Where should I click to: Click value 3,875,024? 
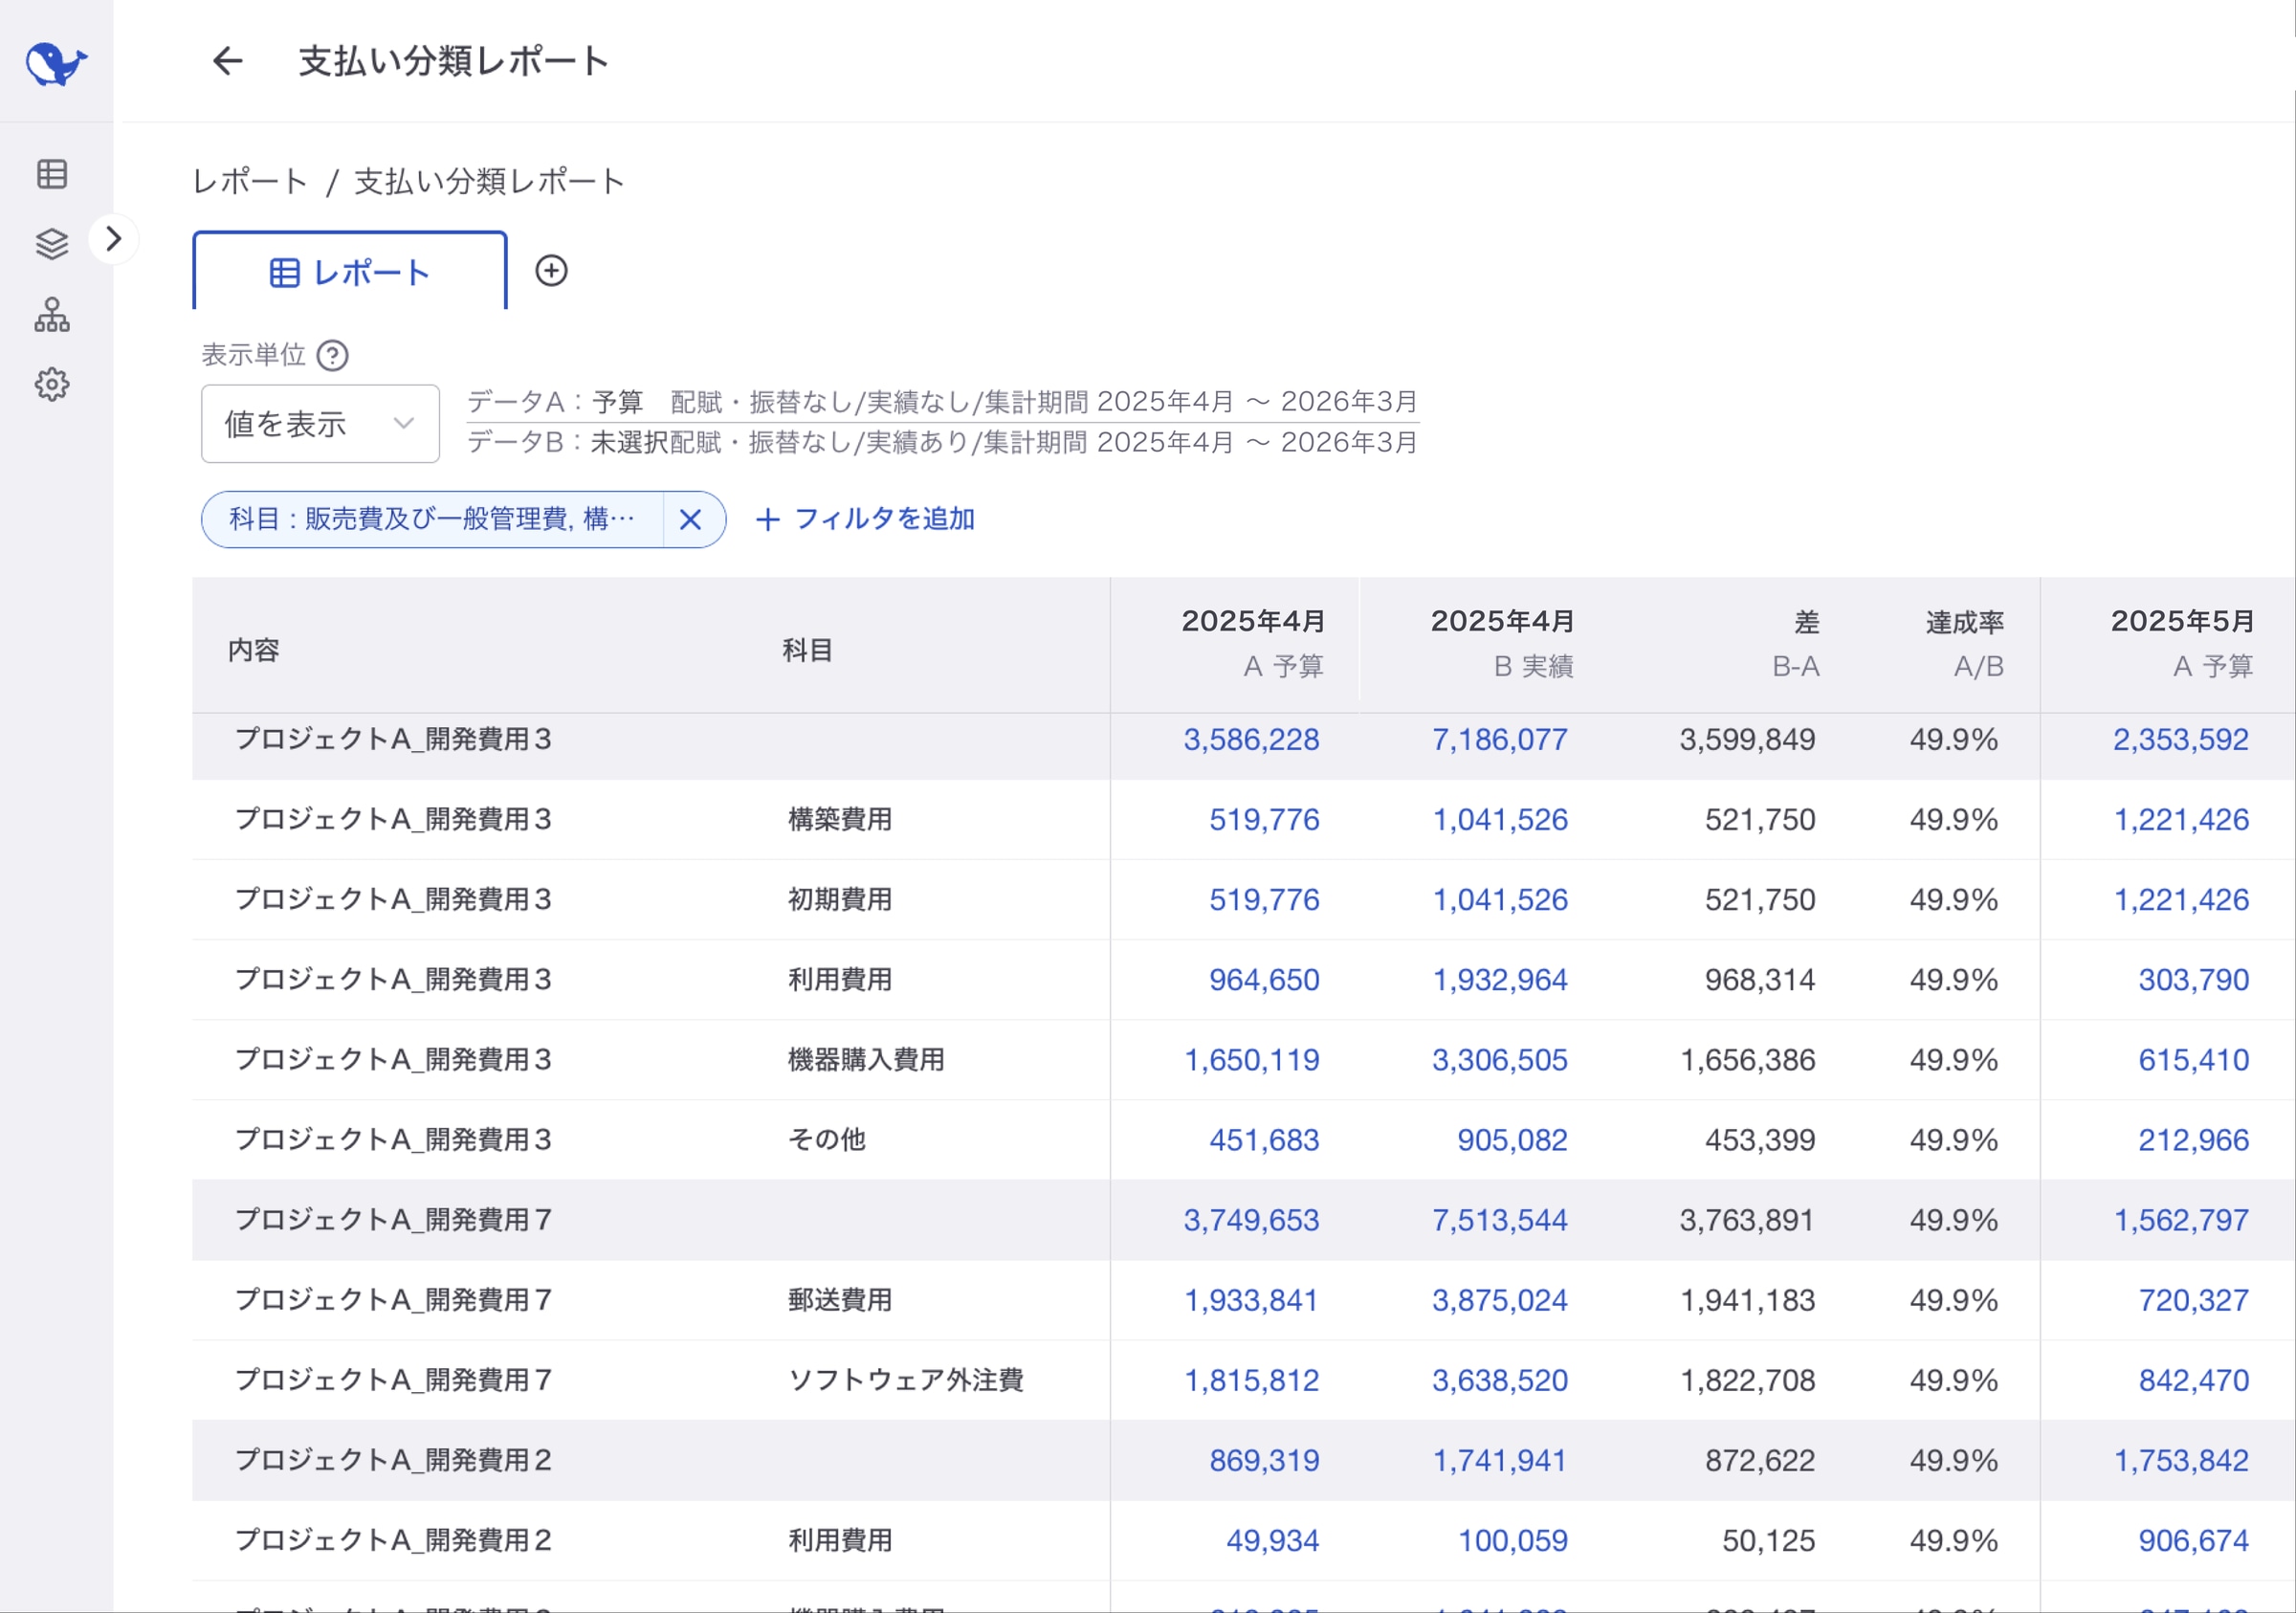(1500, 1300)
